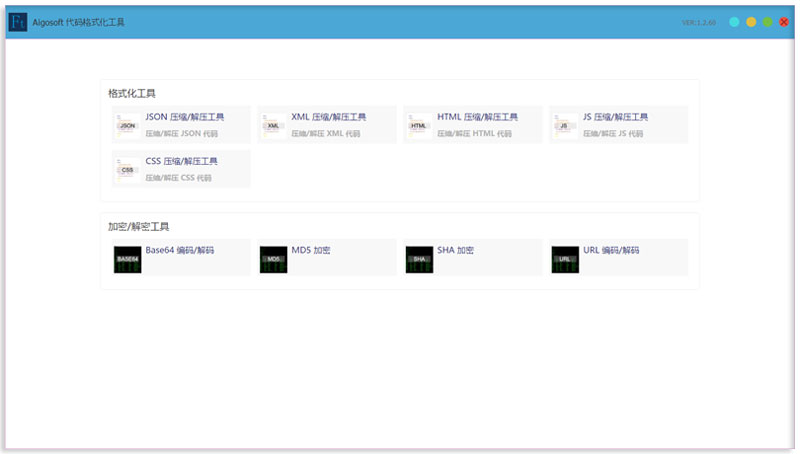The height and width of the screenshot is (454, 800).
Task: Select the HTML 压缩/解压工具 title text
Action: point(477,117)
